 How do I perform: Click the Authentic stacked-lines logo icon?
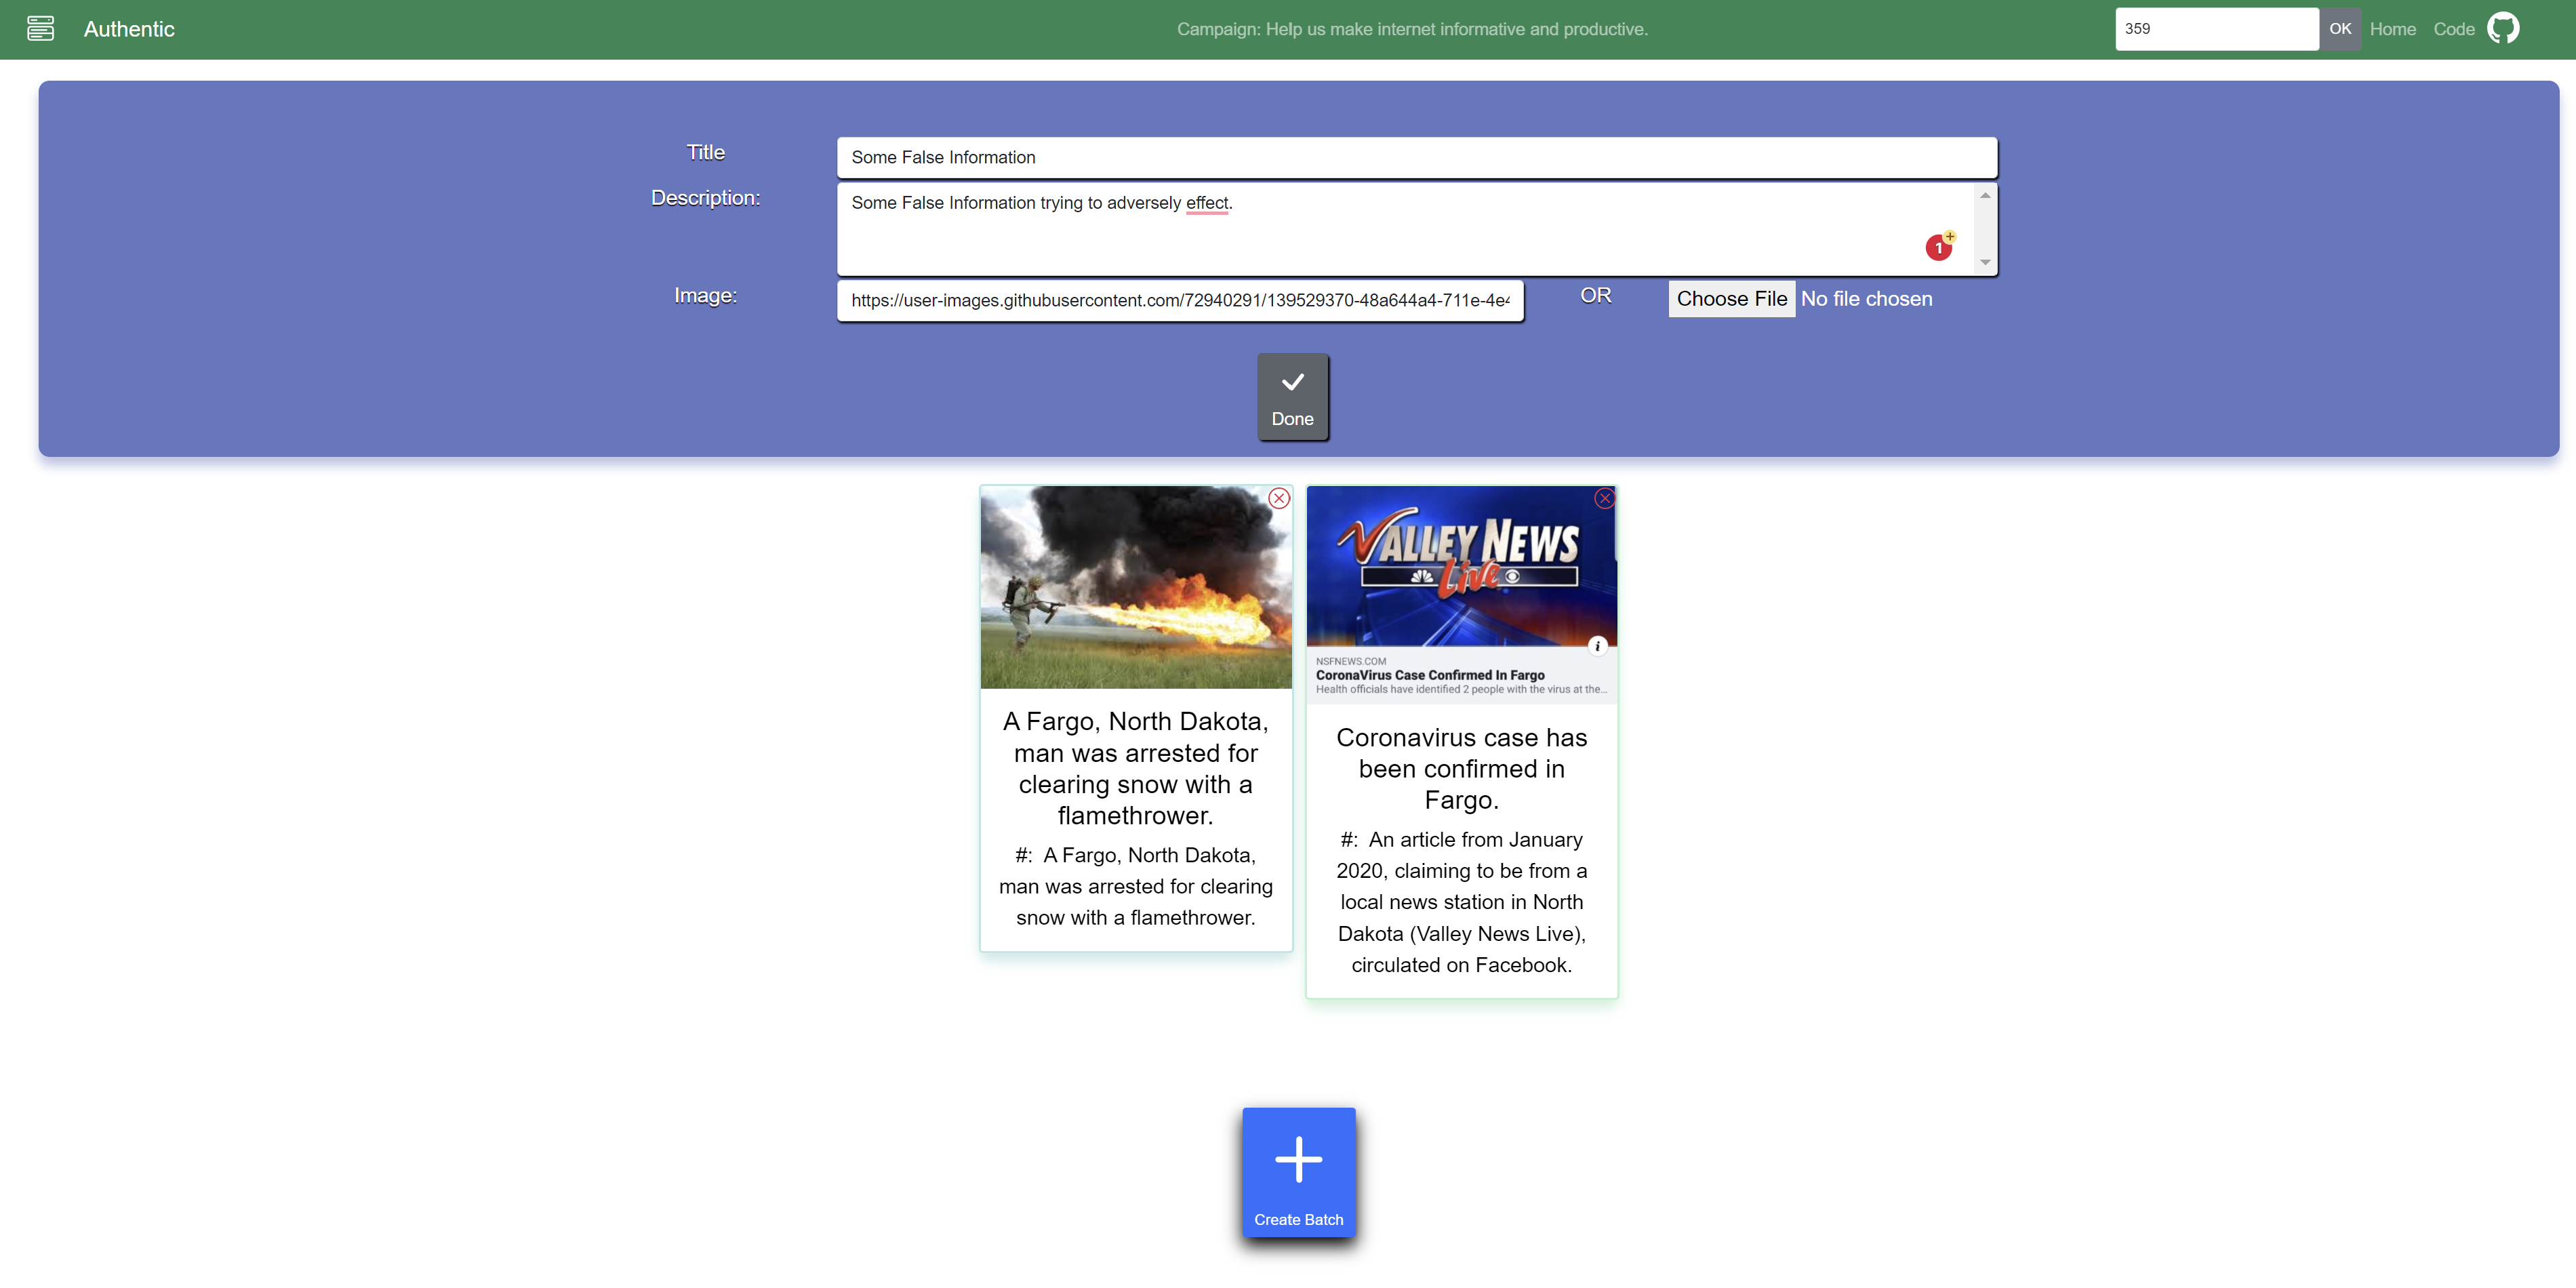click(40, 28)
